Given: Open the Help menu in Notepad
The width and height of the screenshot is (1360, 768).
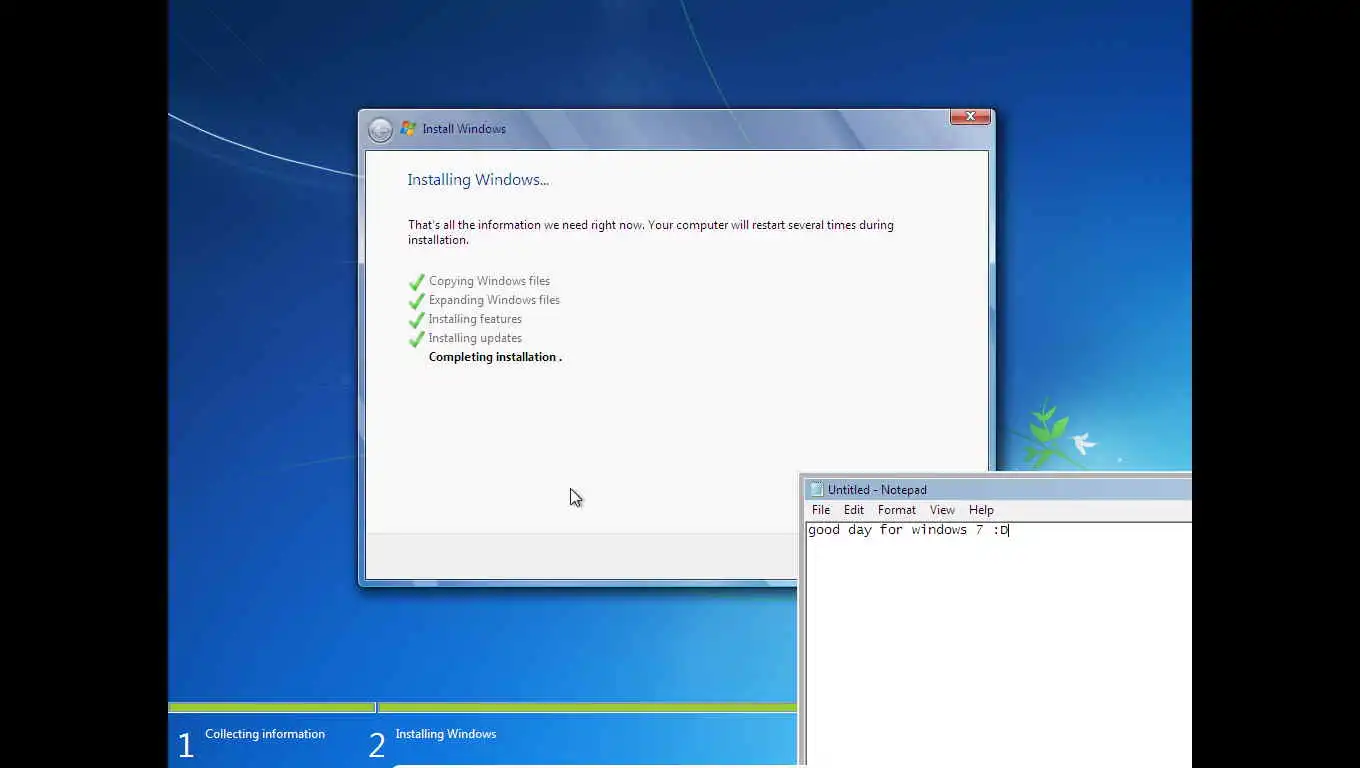Looking at the screenshot, I should point(981,510).
